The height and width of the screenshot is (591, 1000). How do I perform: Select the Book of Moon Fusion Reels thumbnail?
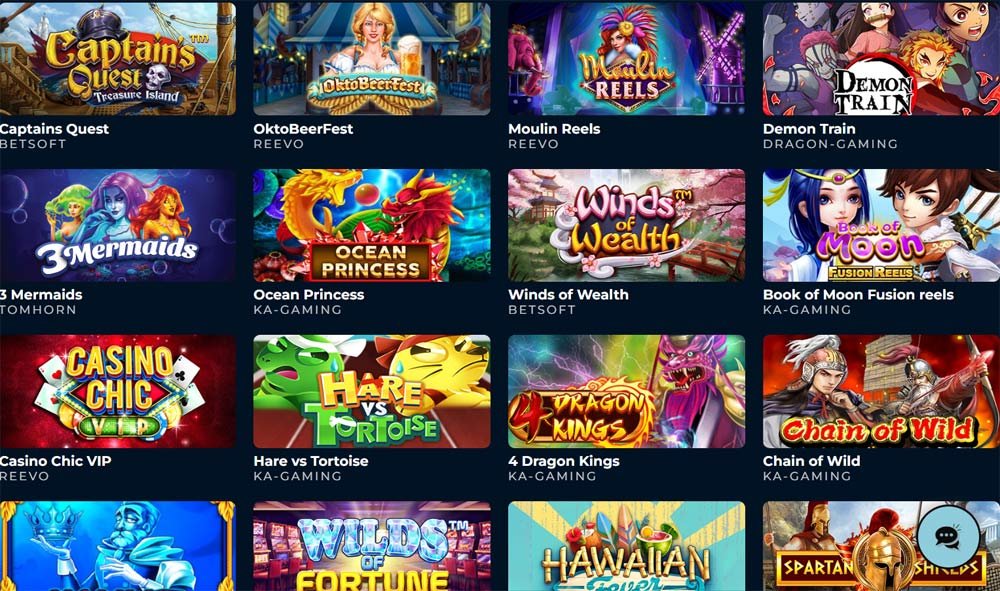point(881,225)
